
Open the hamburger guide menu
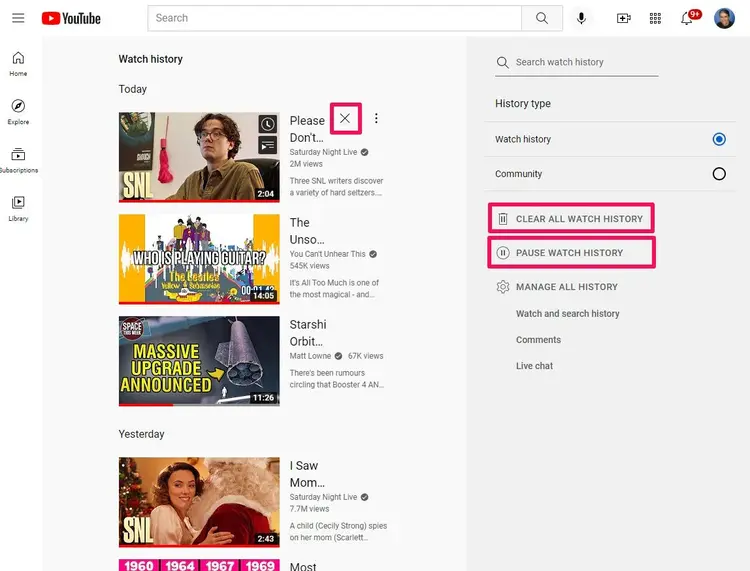coord(18,18)
